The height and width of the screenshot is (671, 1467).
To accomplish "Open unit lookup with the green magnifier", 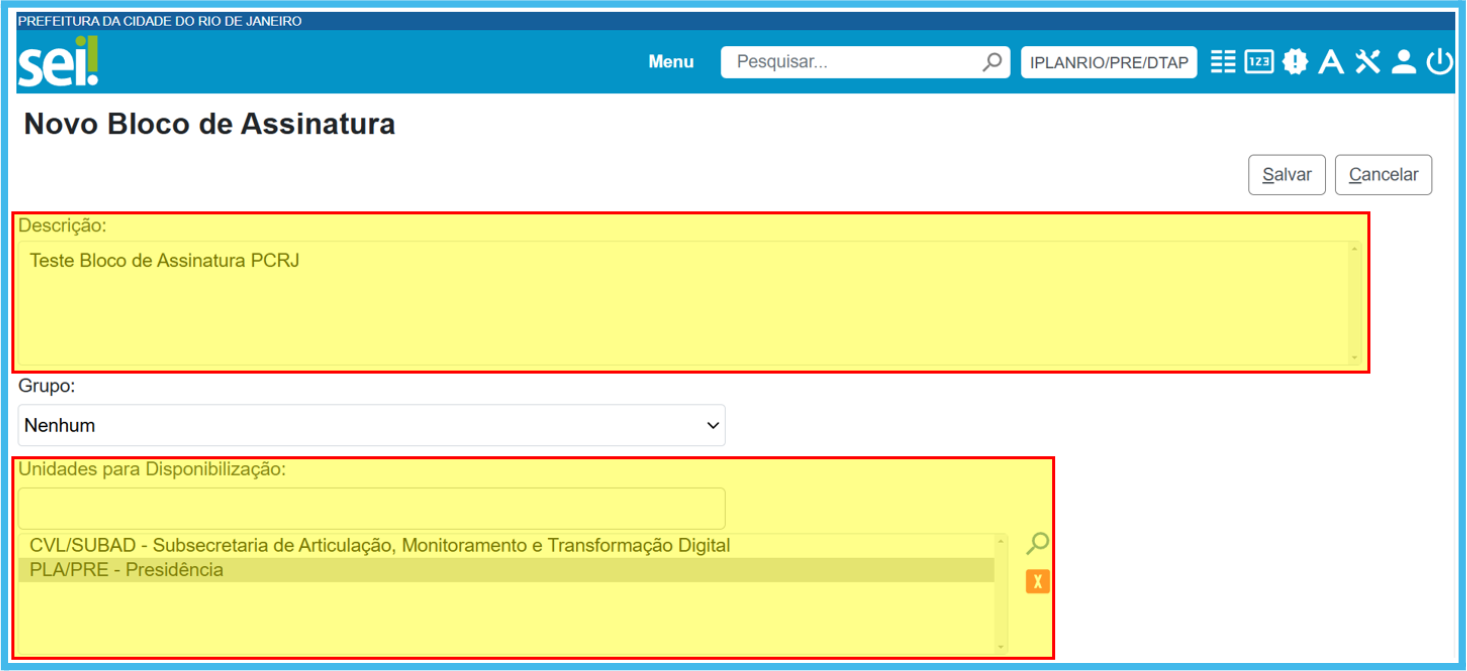I will click(x=1037, y=544).
